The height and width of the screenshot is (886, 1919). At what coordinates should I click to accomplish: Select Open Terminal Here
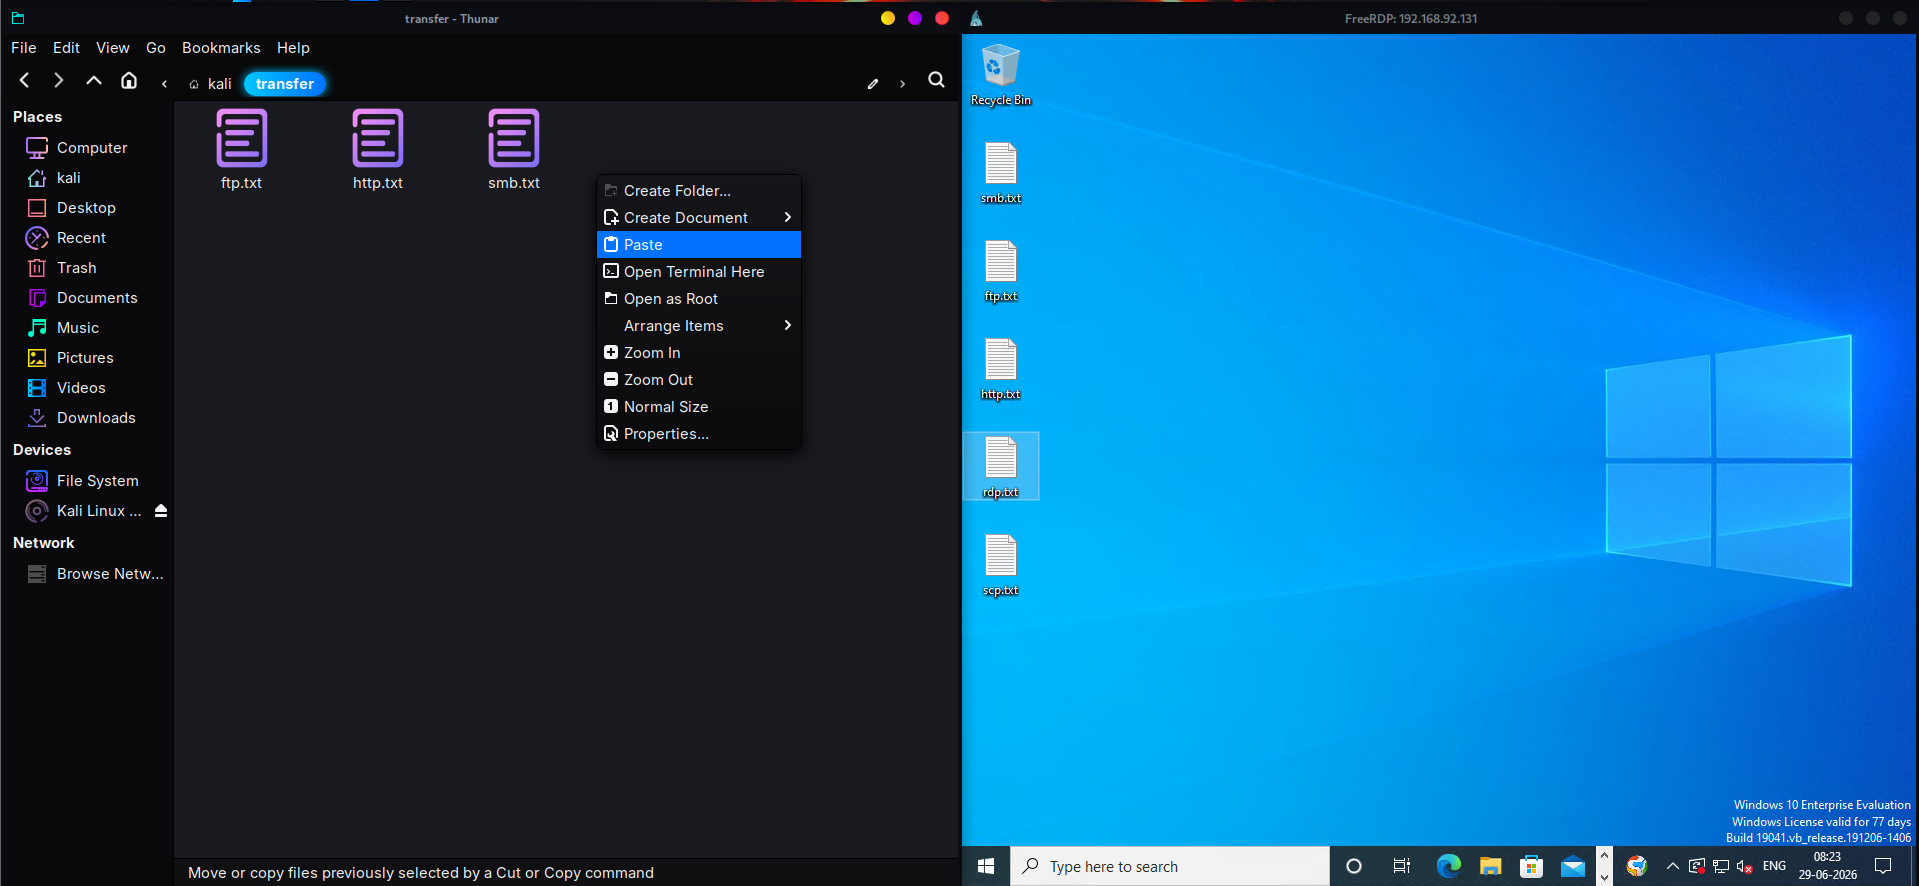click(x=699, y=271)
